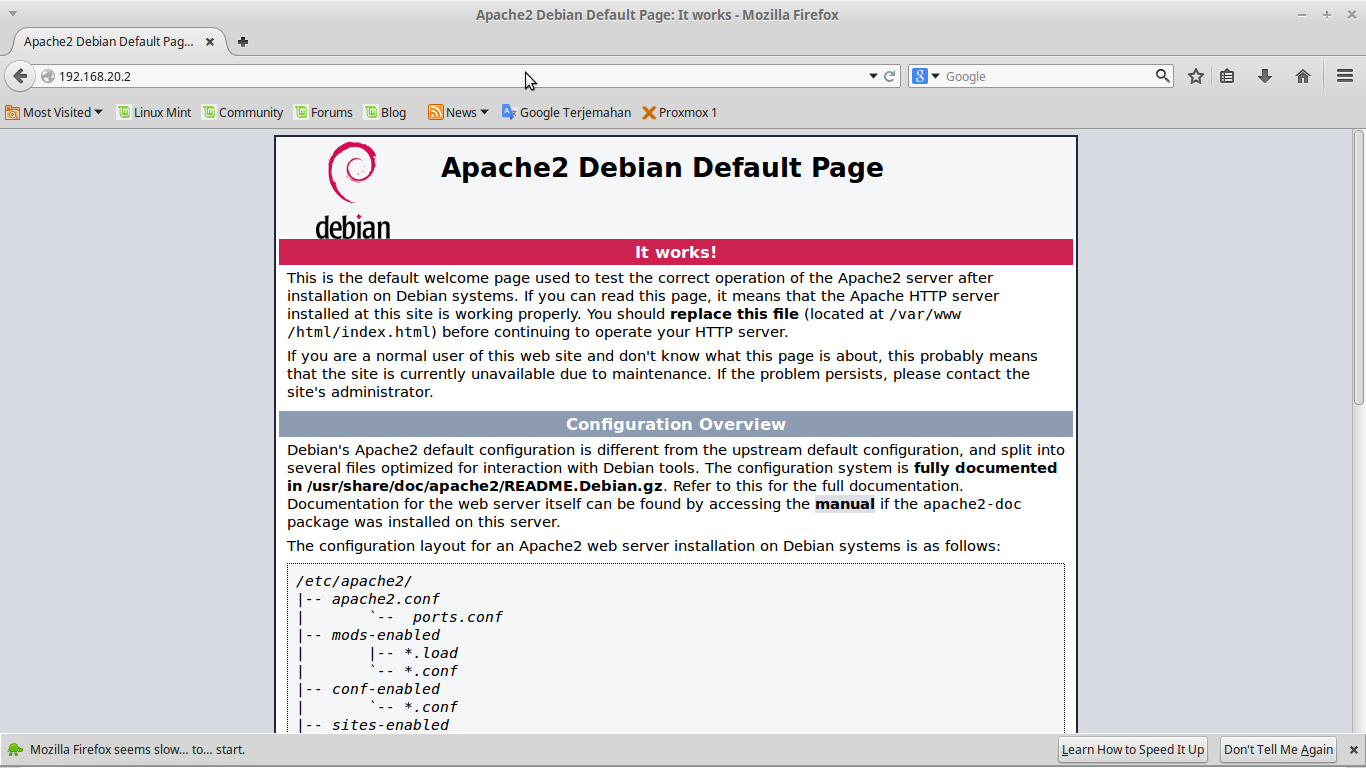This screenshot has height=768, width=1366.
Task: Maximize the Firefox window
Action: coord(1327,14)
